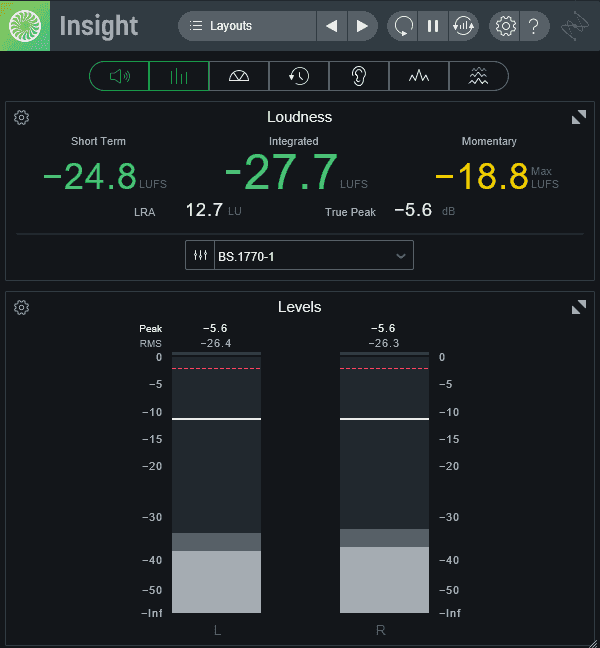This screenshot has height=648, width=600.
Task: Toggle the spectrogram waves module
Action: coord(478,76)
